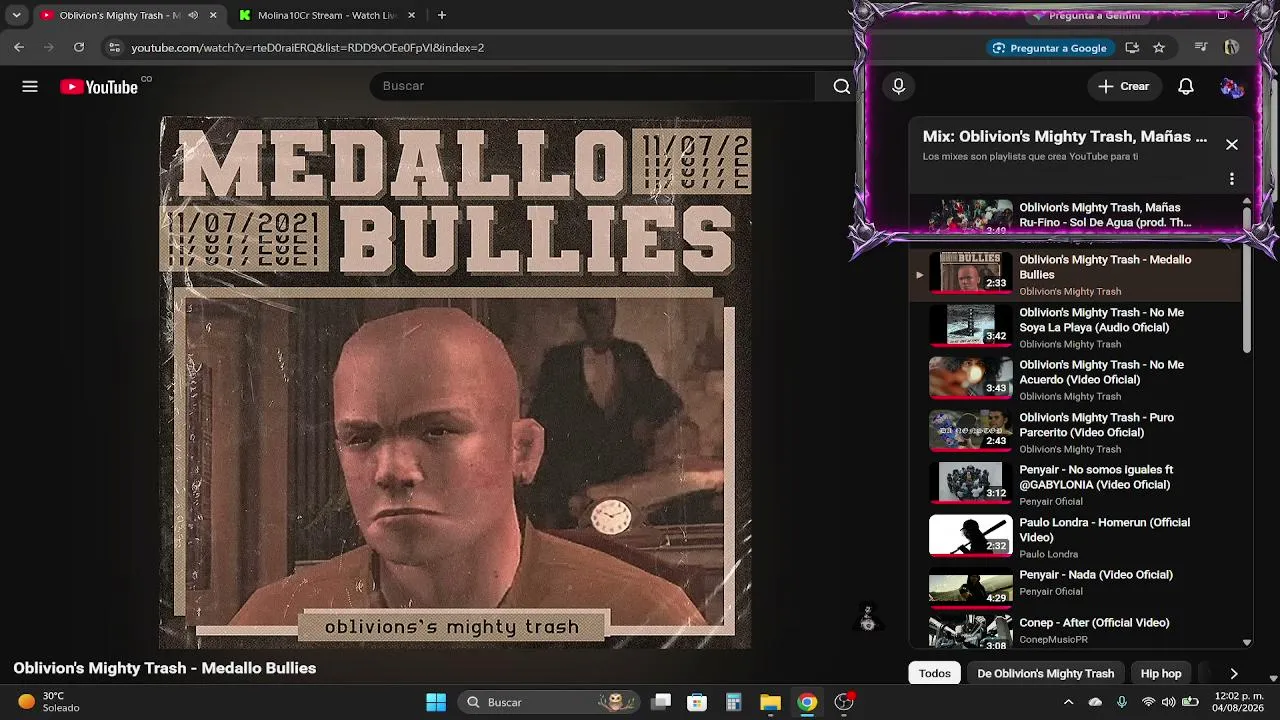Switch to Chrome on the taskbar
This screenshot has height=720, width=1280.
click(x=807, y=702)
